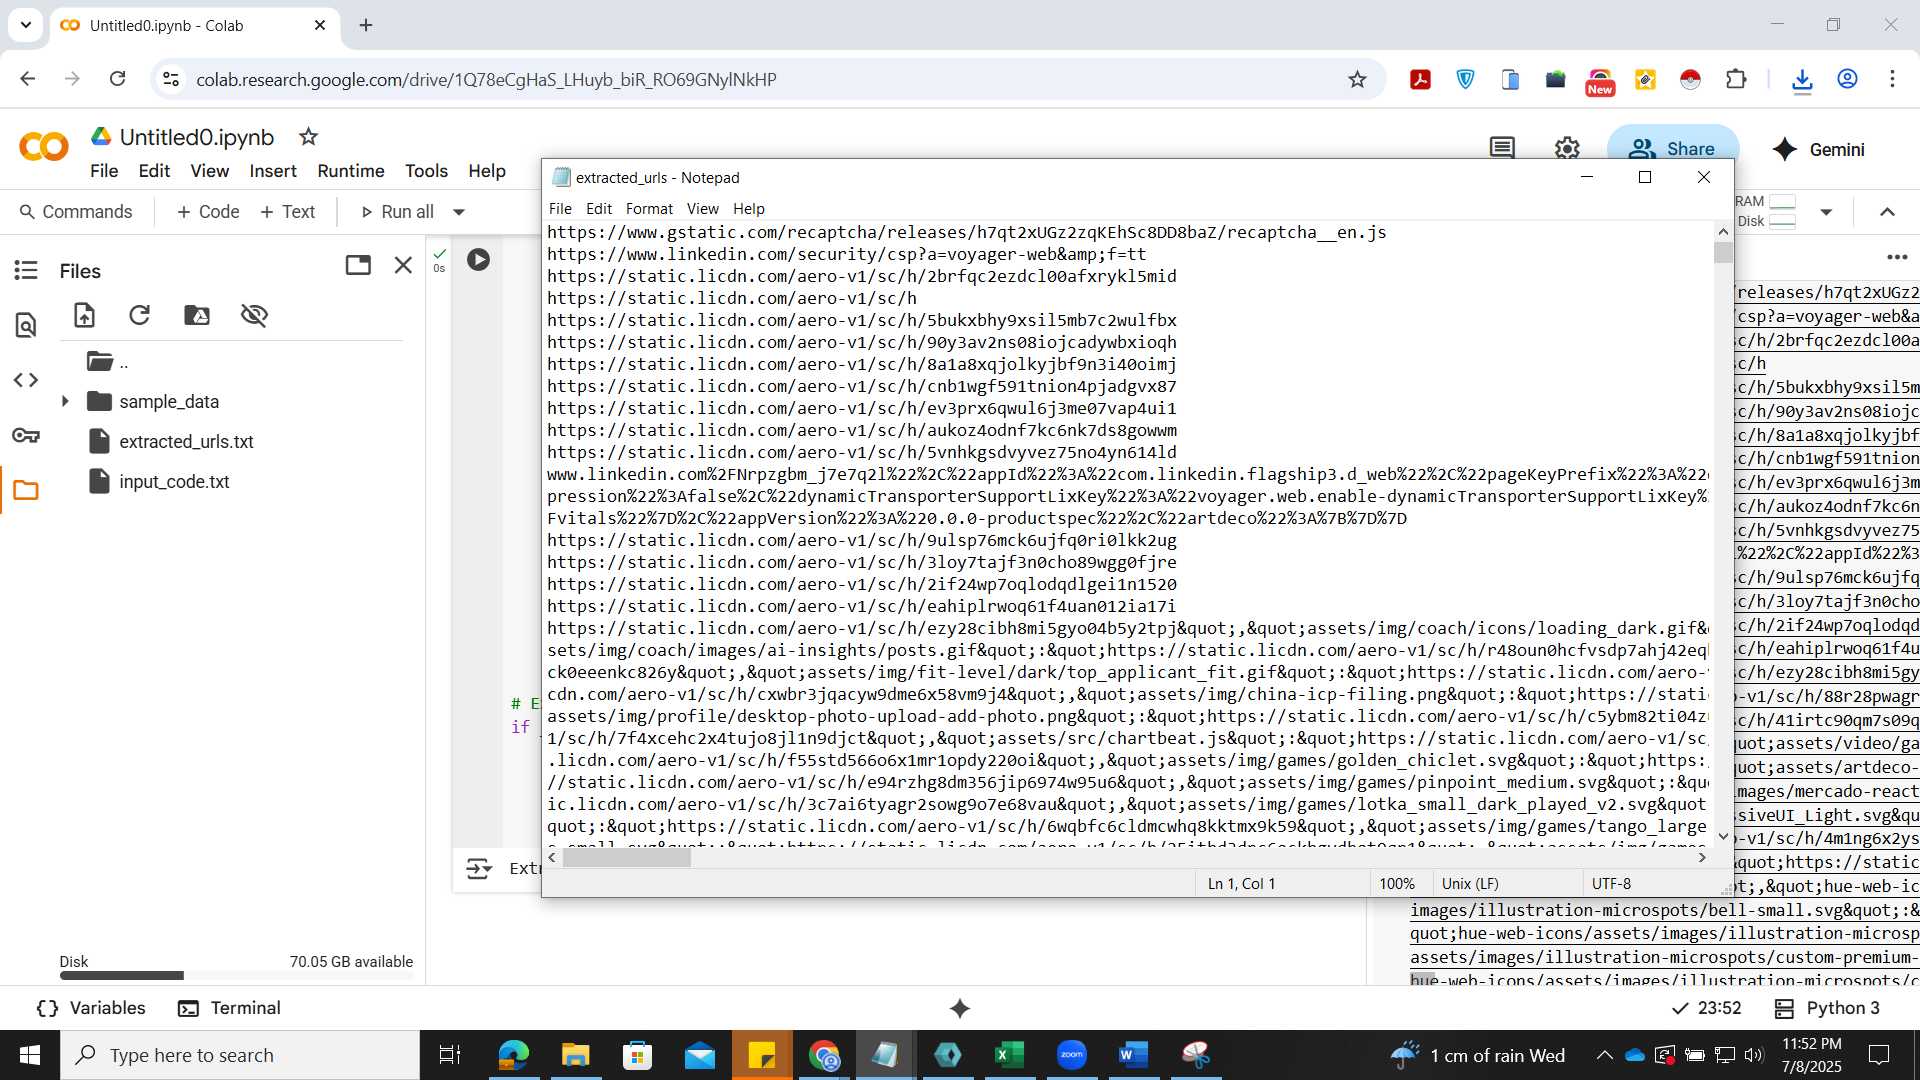Click the Share button

point(1673,149)
